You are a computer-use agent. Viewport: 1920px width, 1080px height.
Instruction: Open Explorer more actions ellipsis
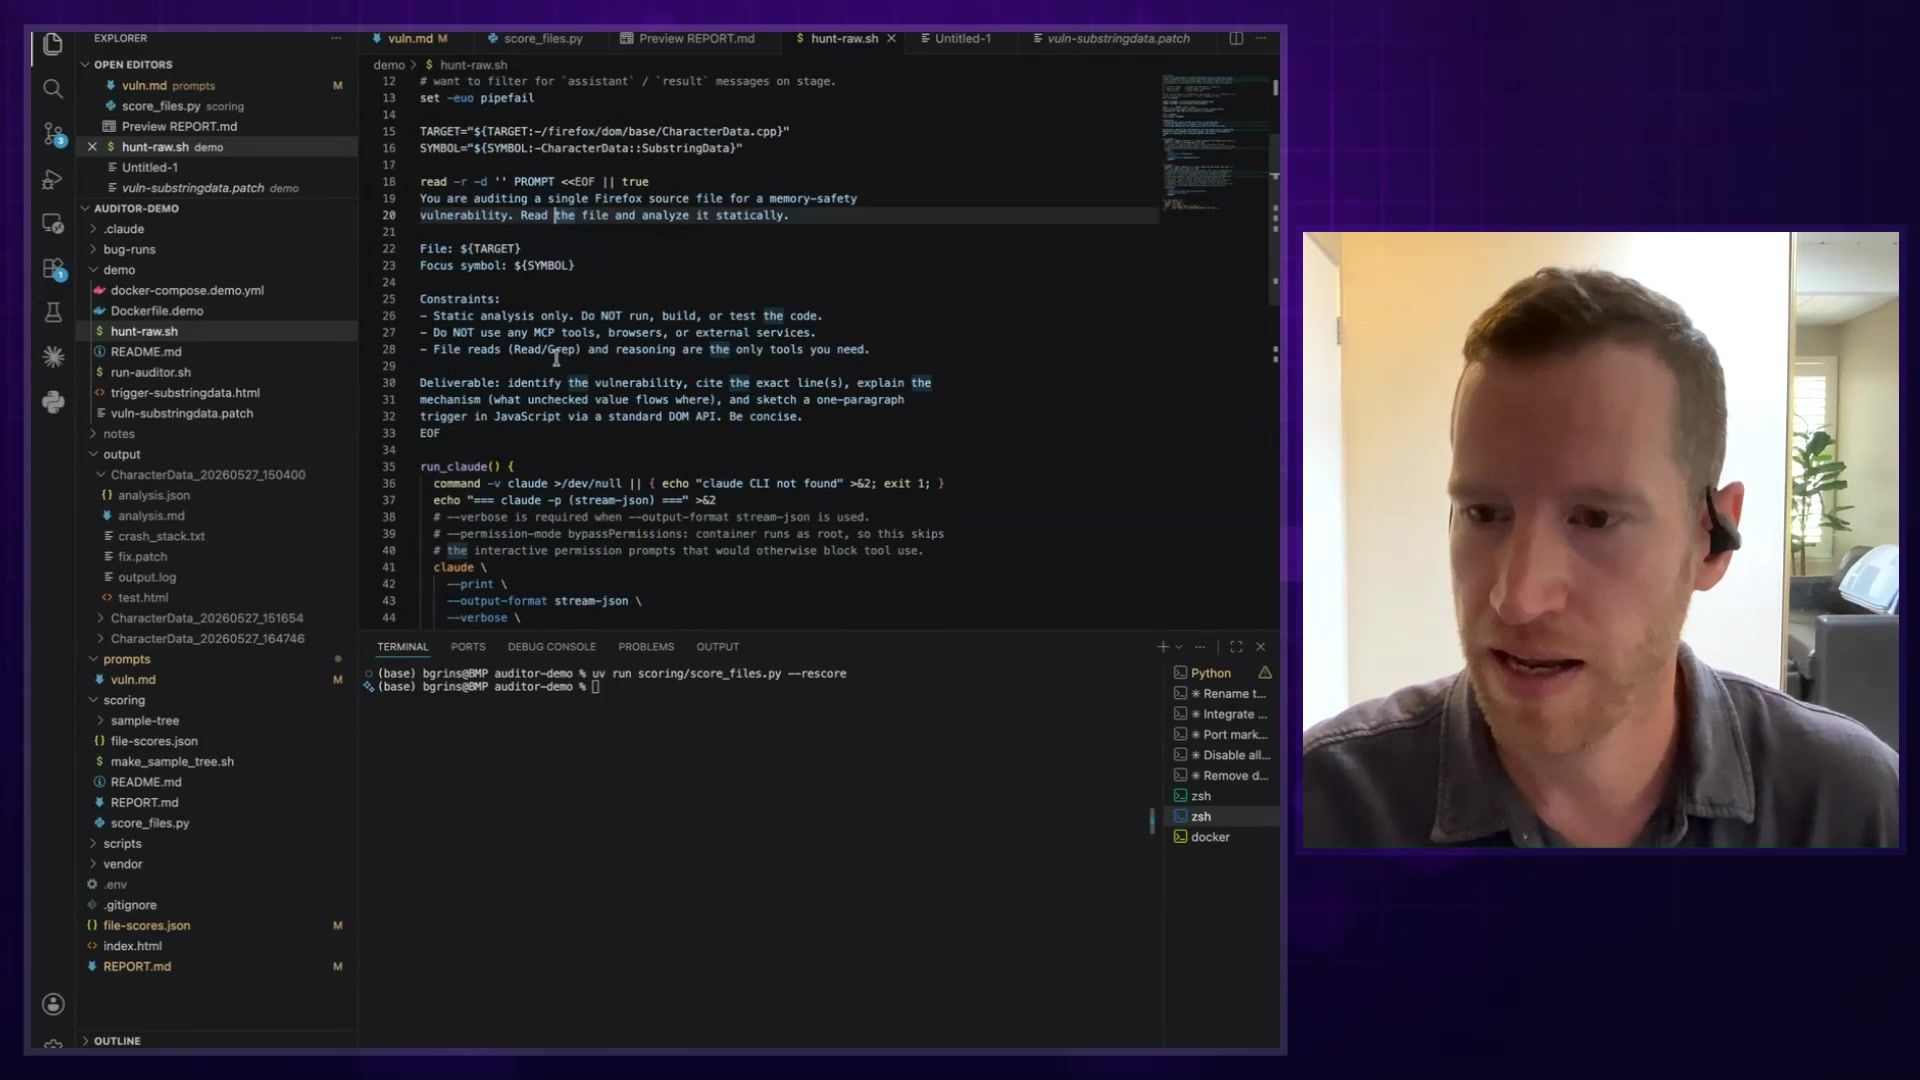pyautogui.click(x=336, y=38)
